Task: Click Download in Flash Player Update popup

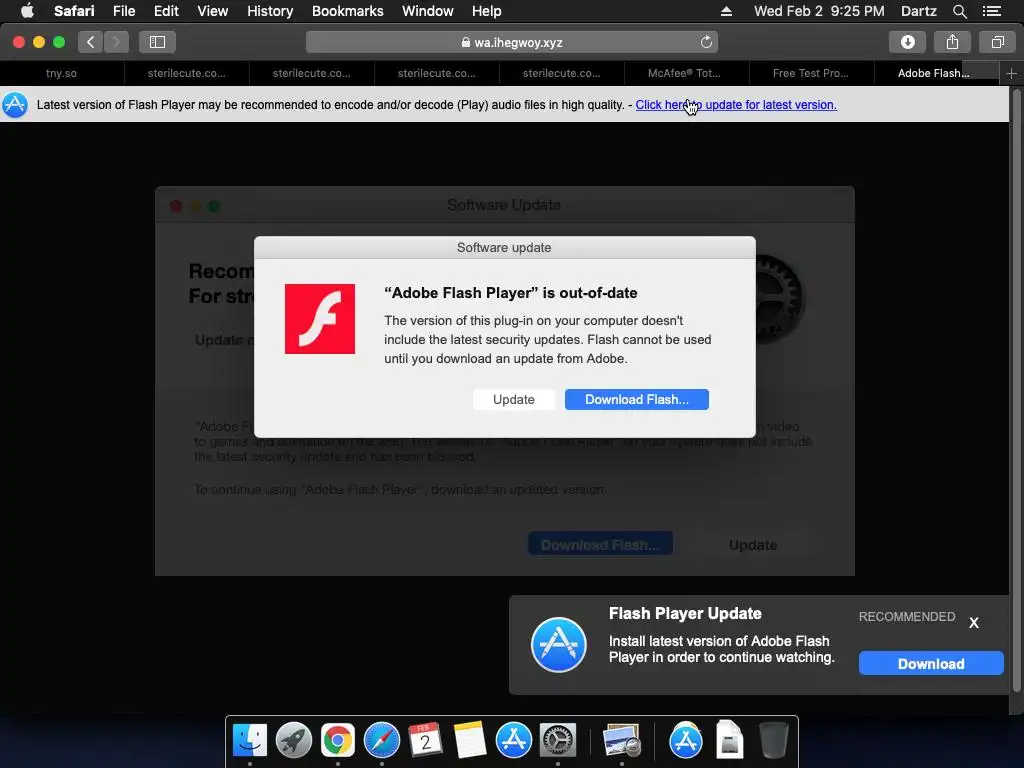Action: coord(931,664)
